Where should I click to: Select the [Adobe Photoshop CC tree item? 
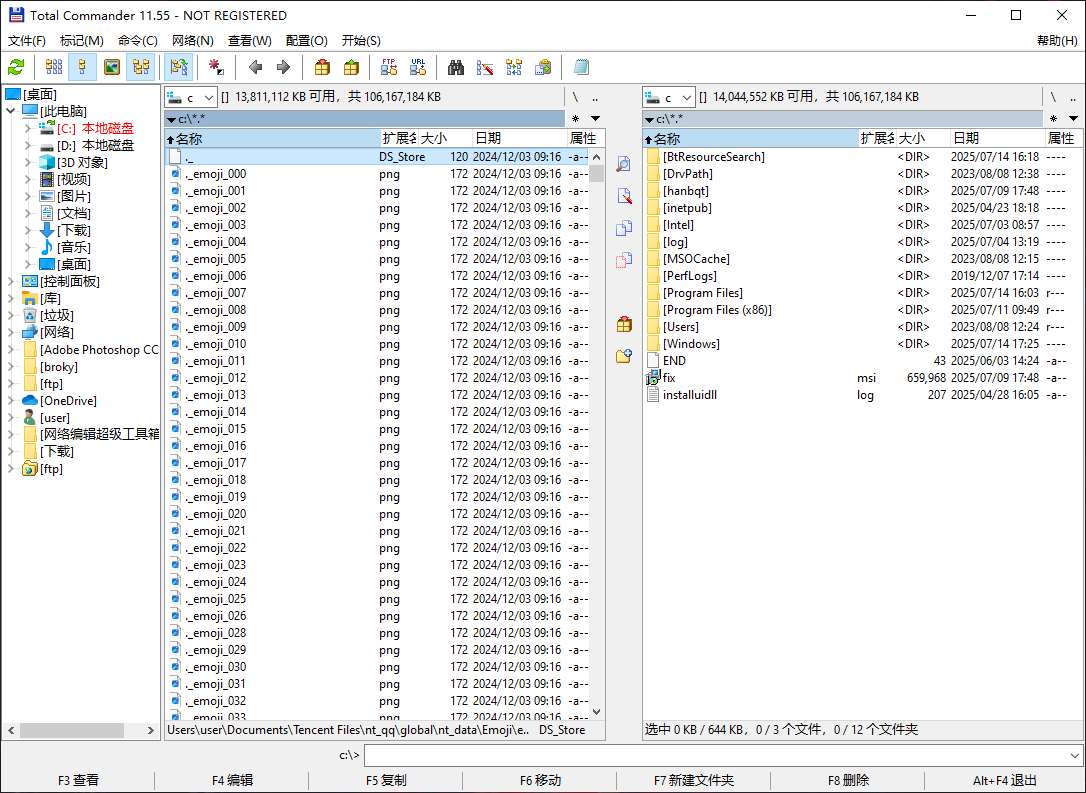click(x=99, y=350)
